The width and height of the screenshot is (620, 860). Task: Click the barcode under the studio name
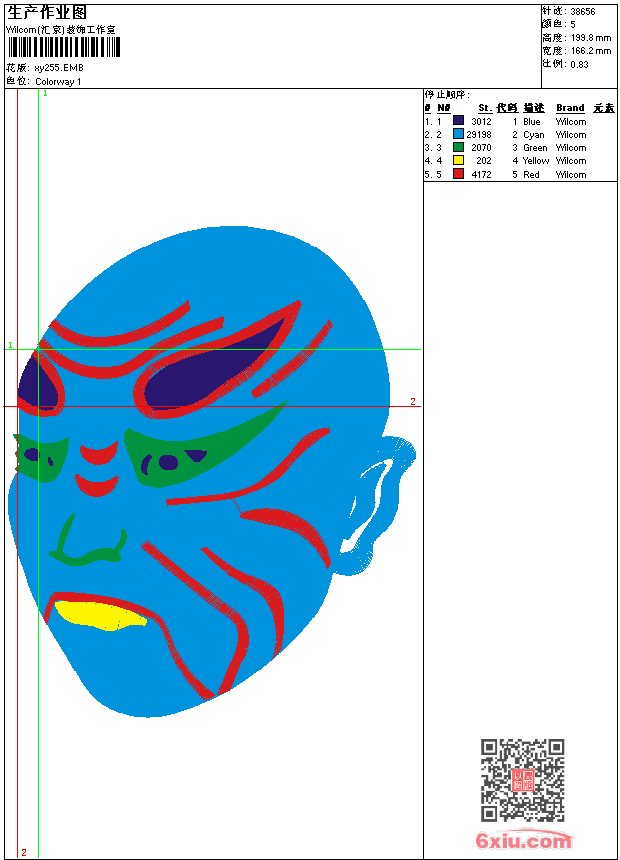(64, 47)
